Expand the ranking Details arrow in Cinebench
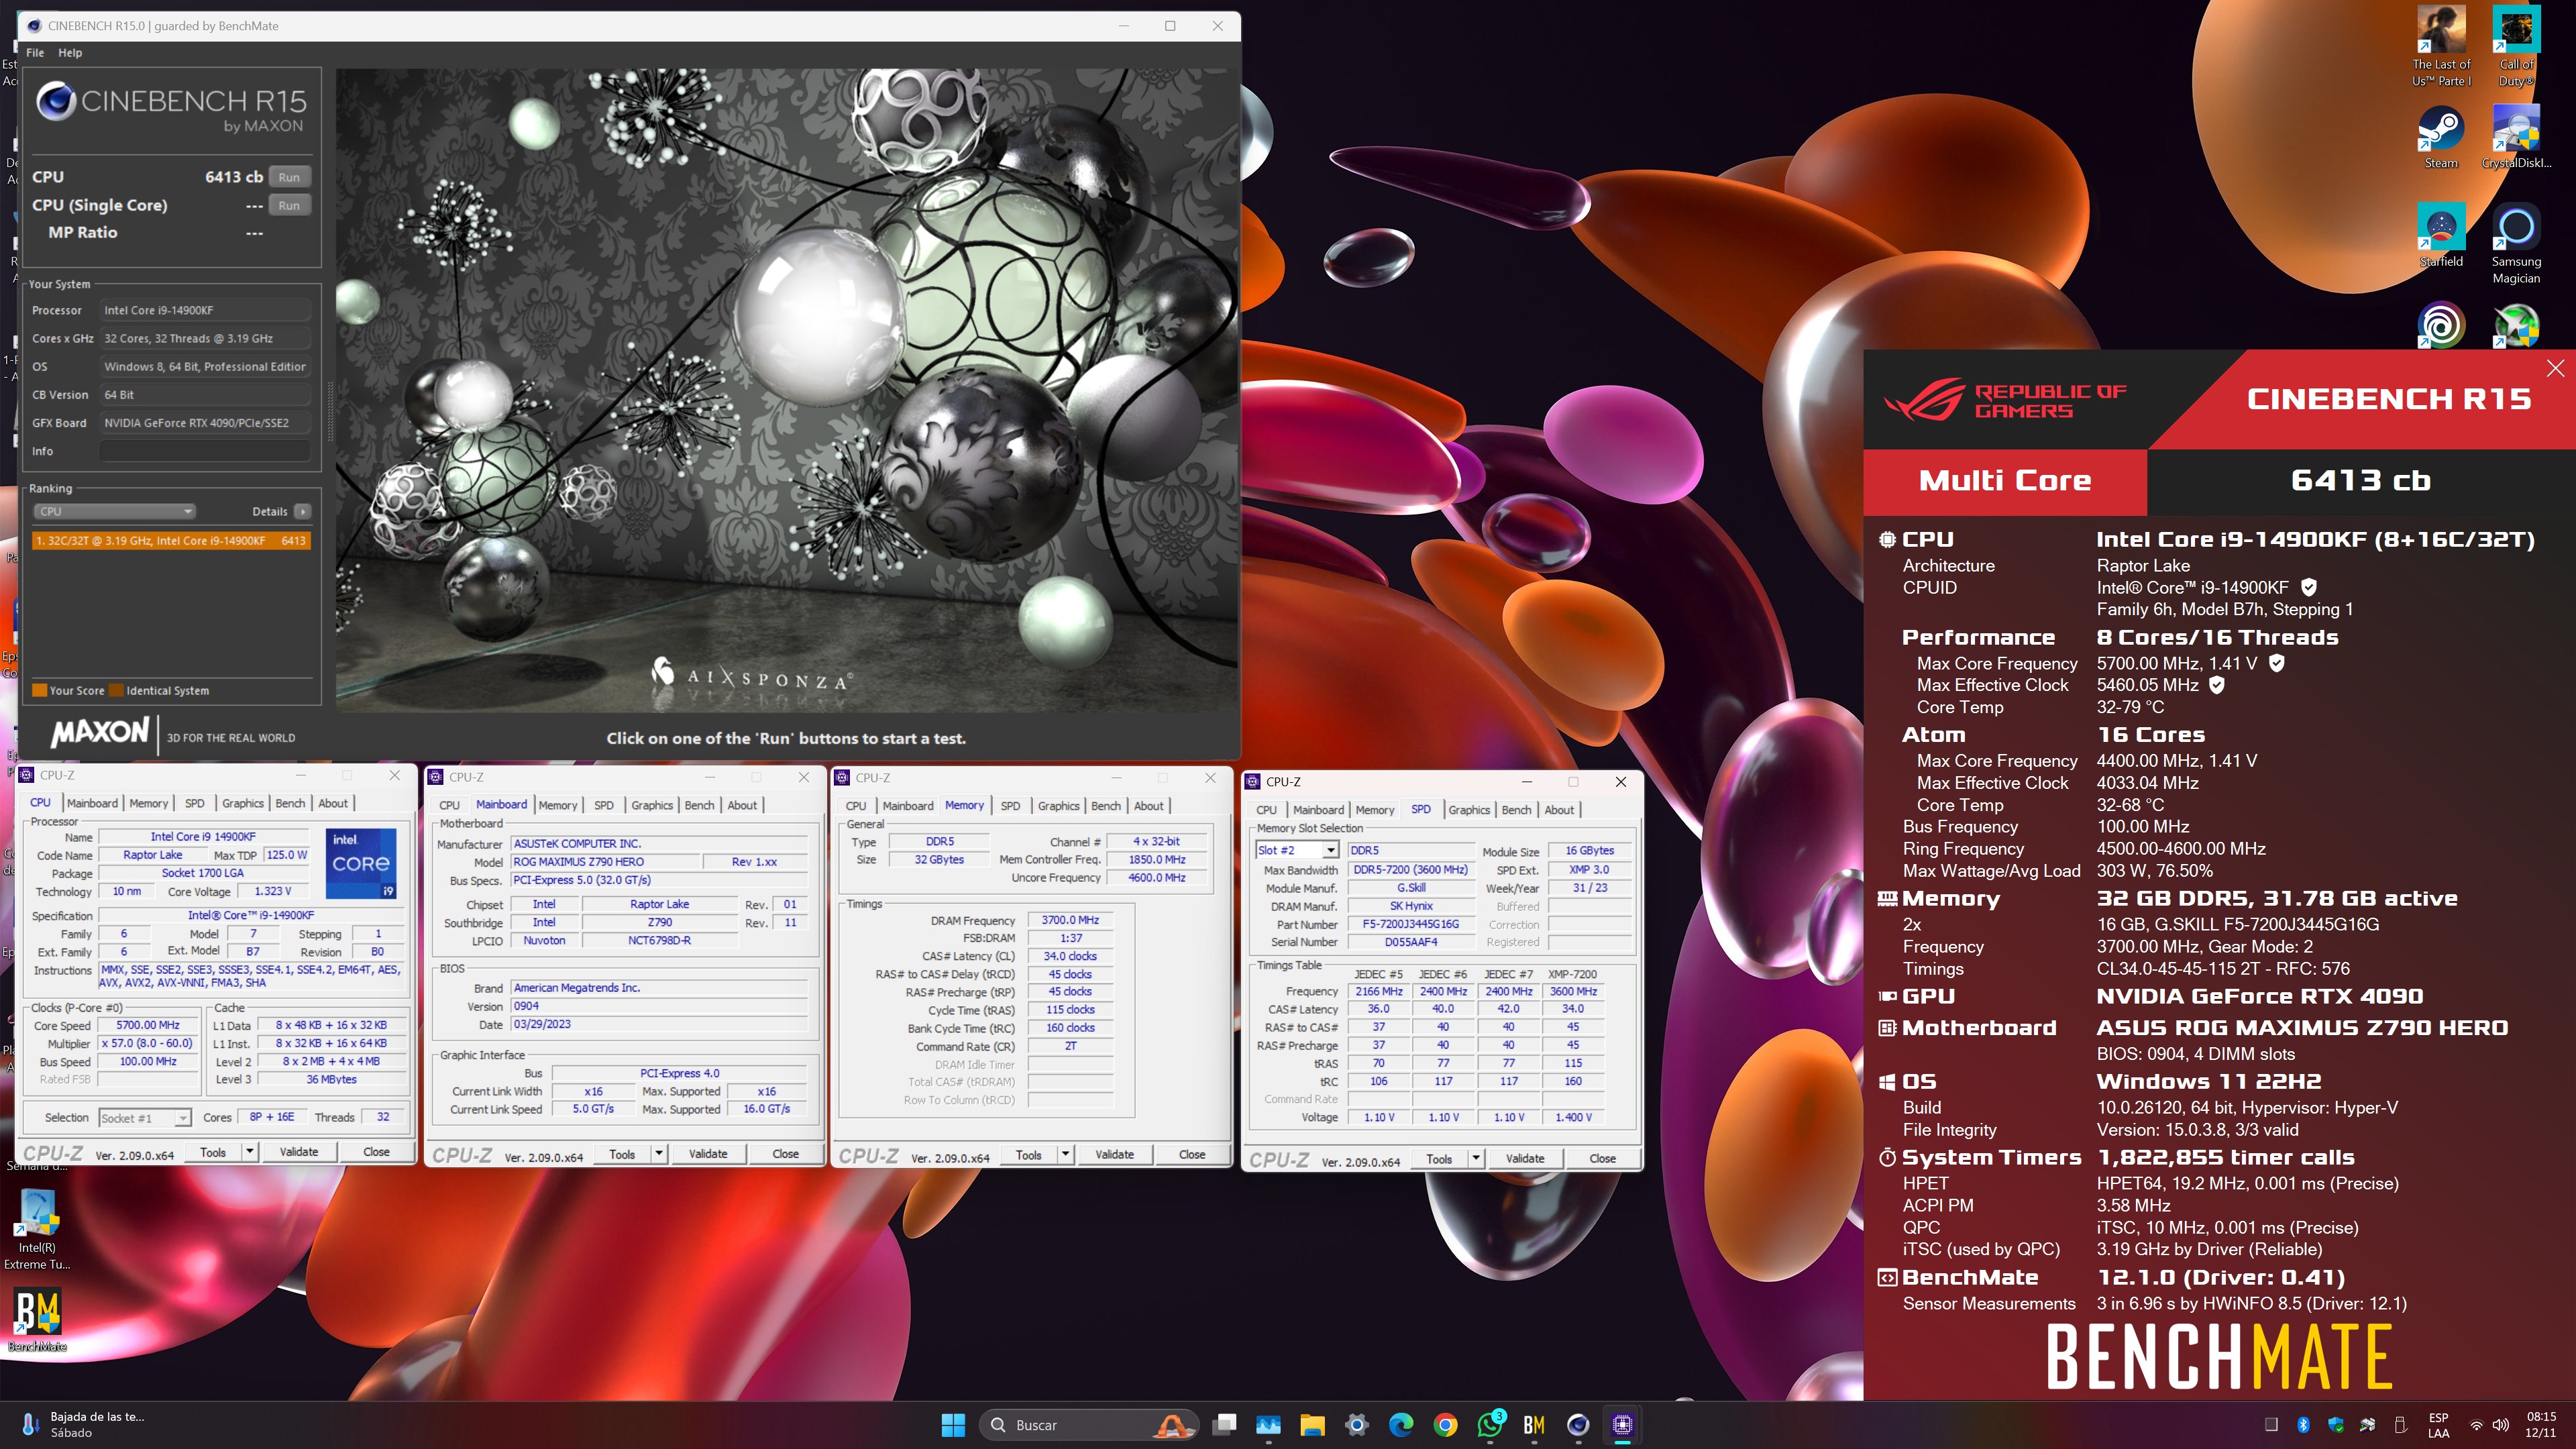Image resolution: width=2576 pixels, height=1449 pixels. 302,511
